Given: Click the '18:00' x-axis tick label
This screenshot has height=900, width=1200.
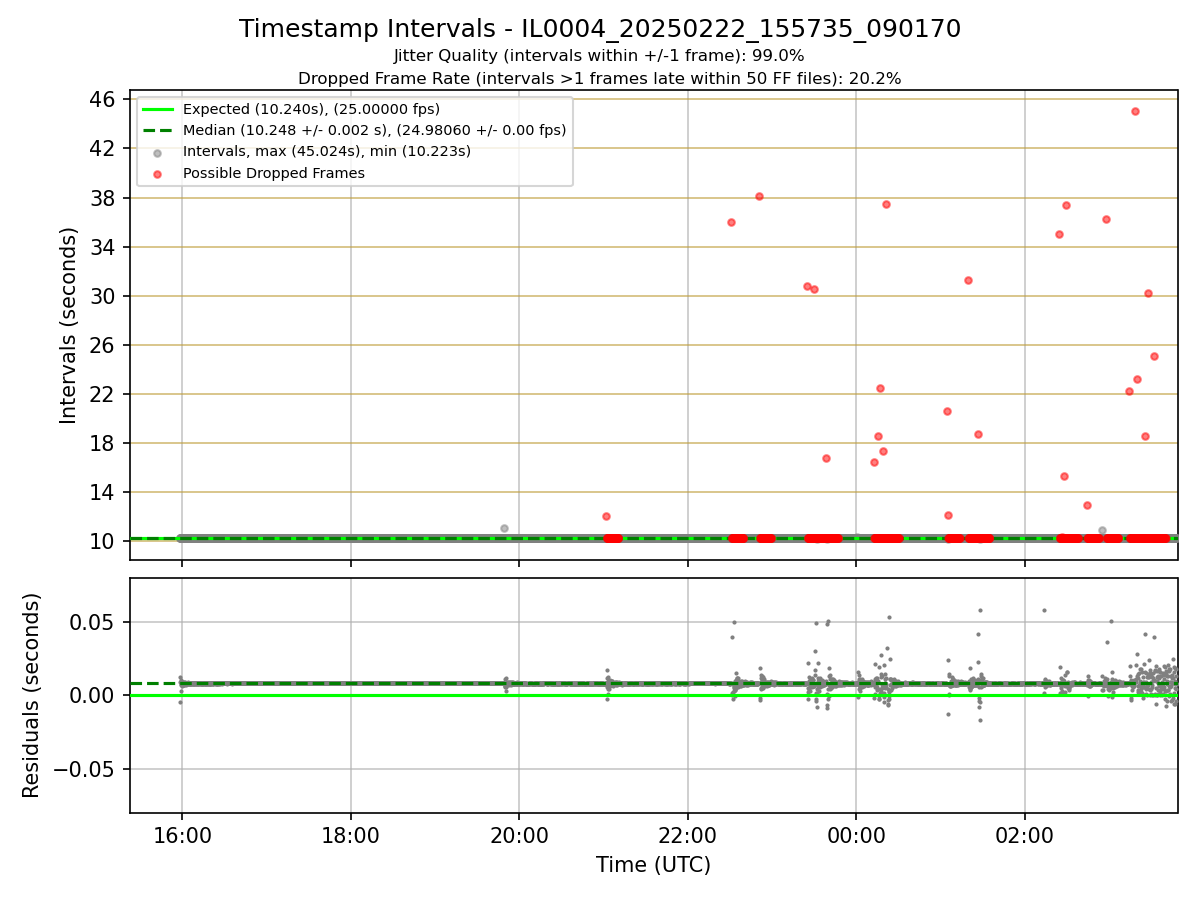Looking at the screenshot, I should click(350, 836).
